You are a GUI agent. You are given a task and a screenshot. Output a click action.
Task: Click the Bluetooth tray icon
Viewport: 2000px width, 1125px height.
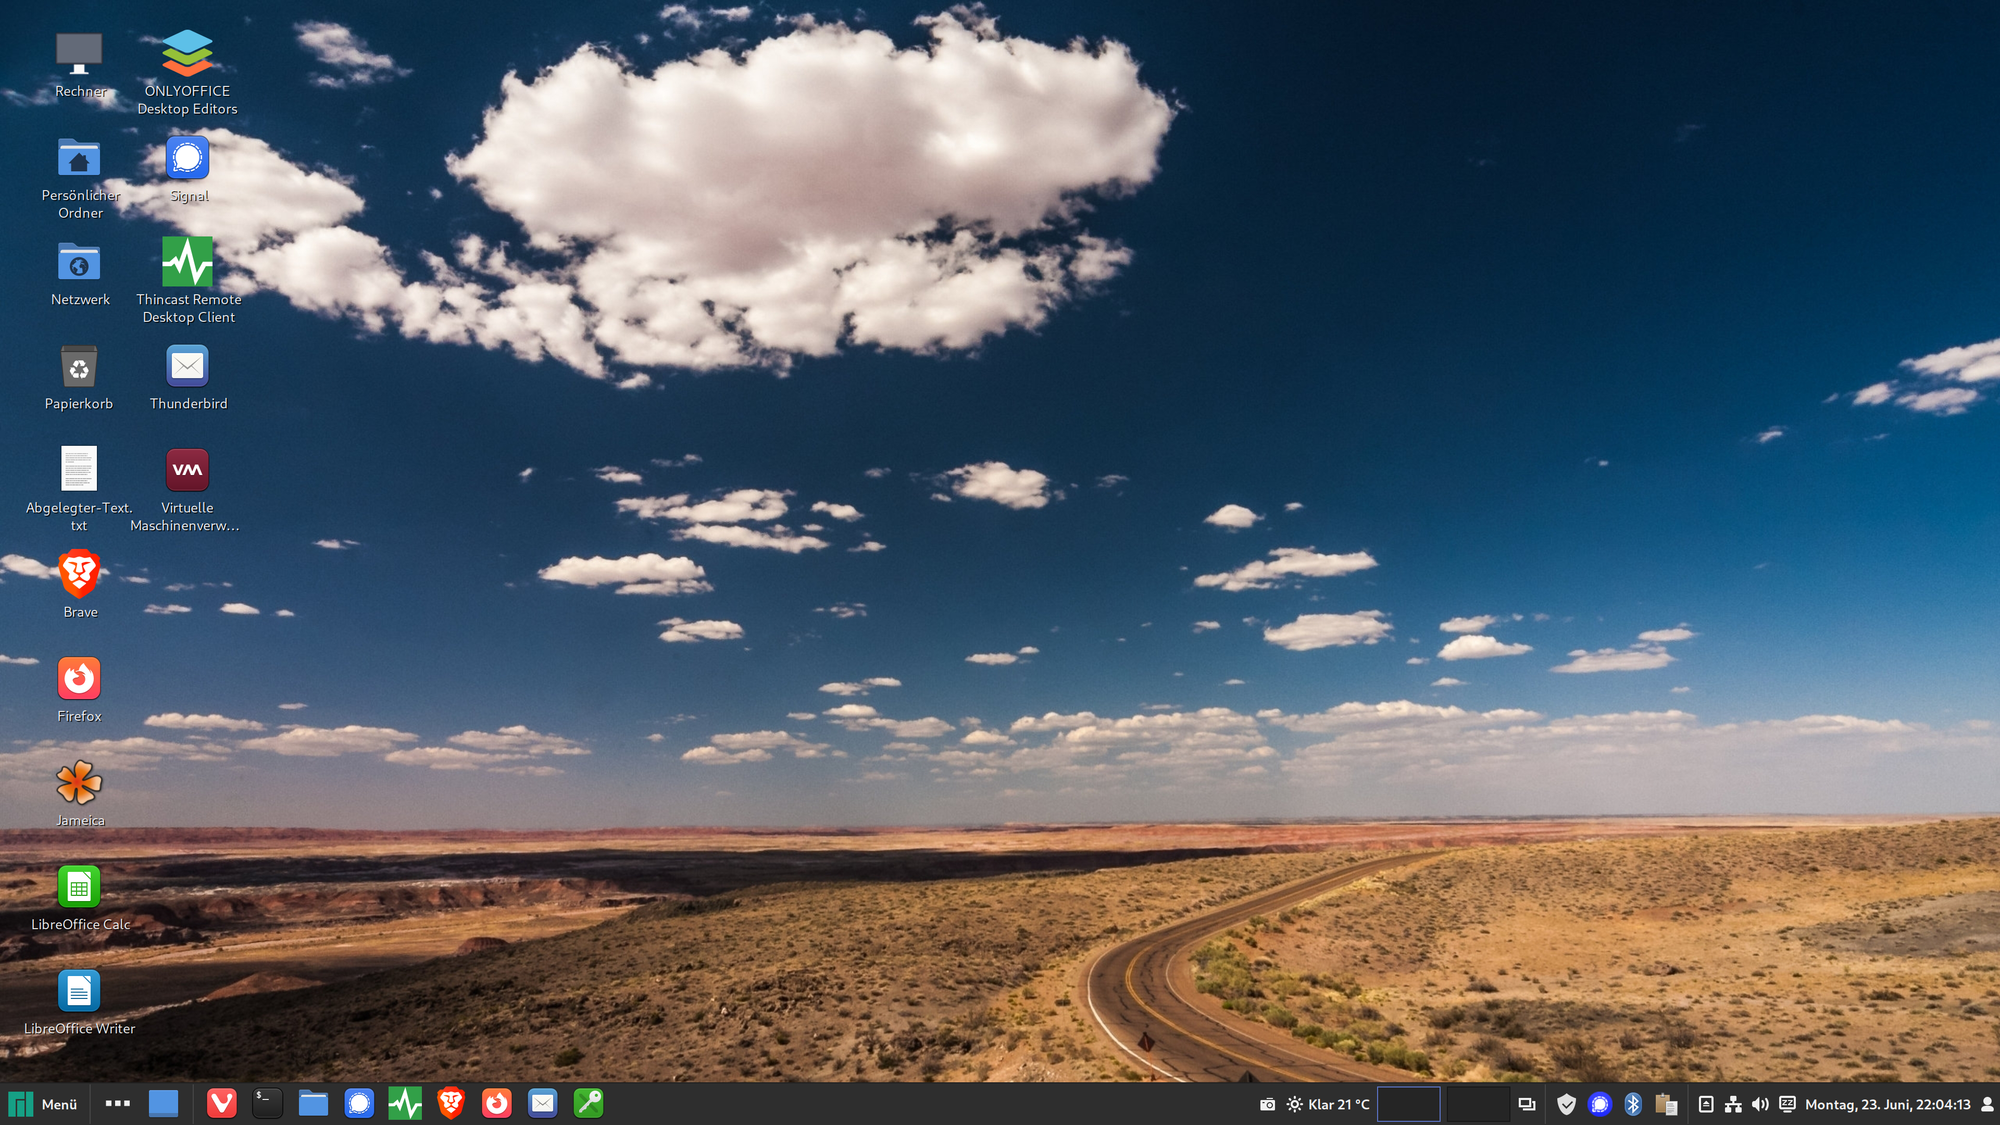pos(1633,1104)
